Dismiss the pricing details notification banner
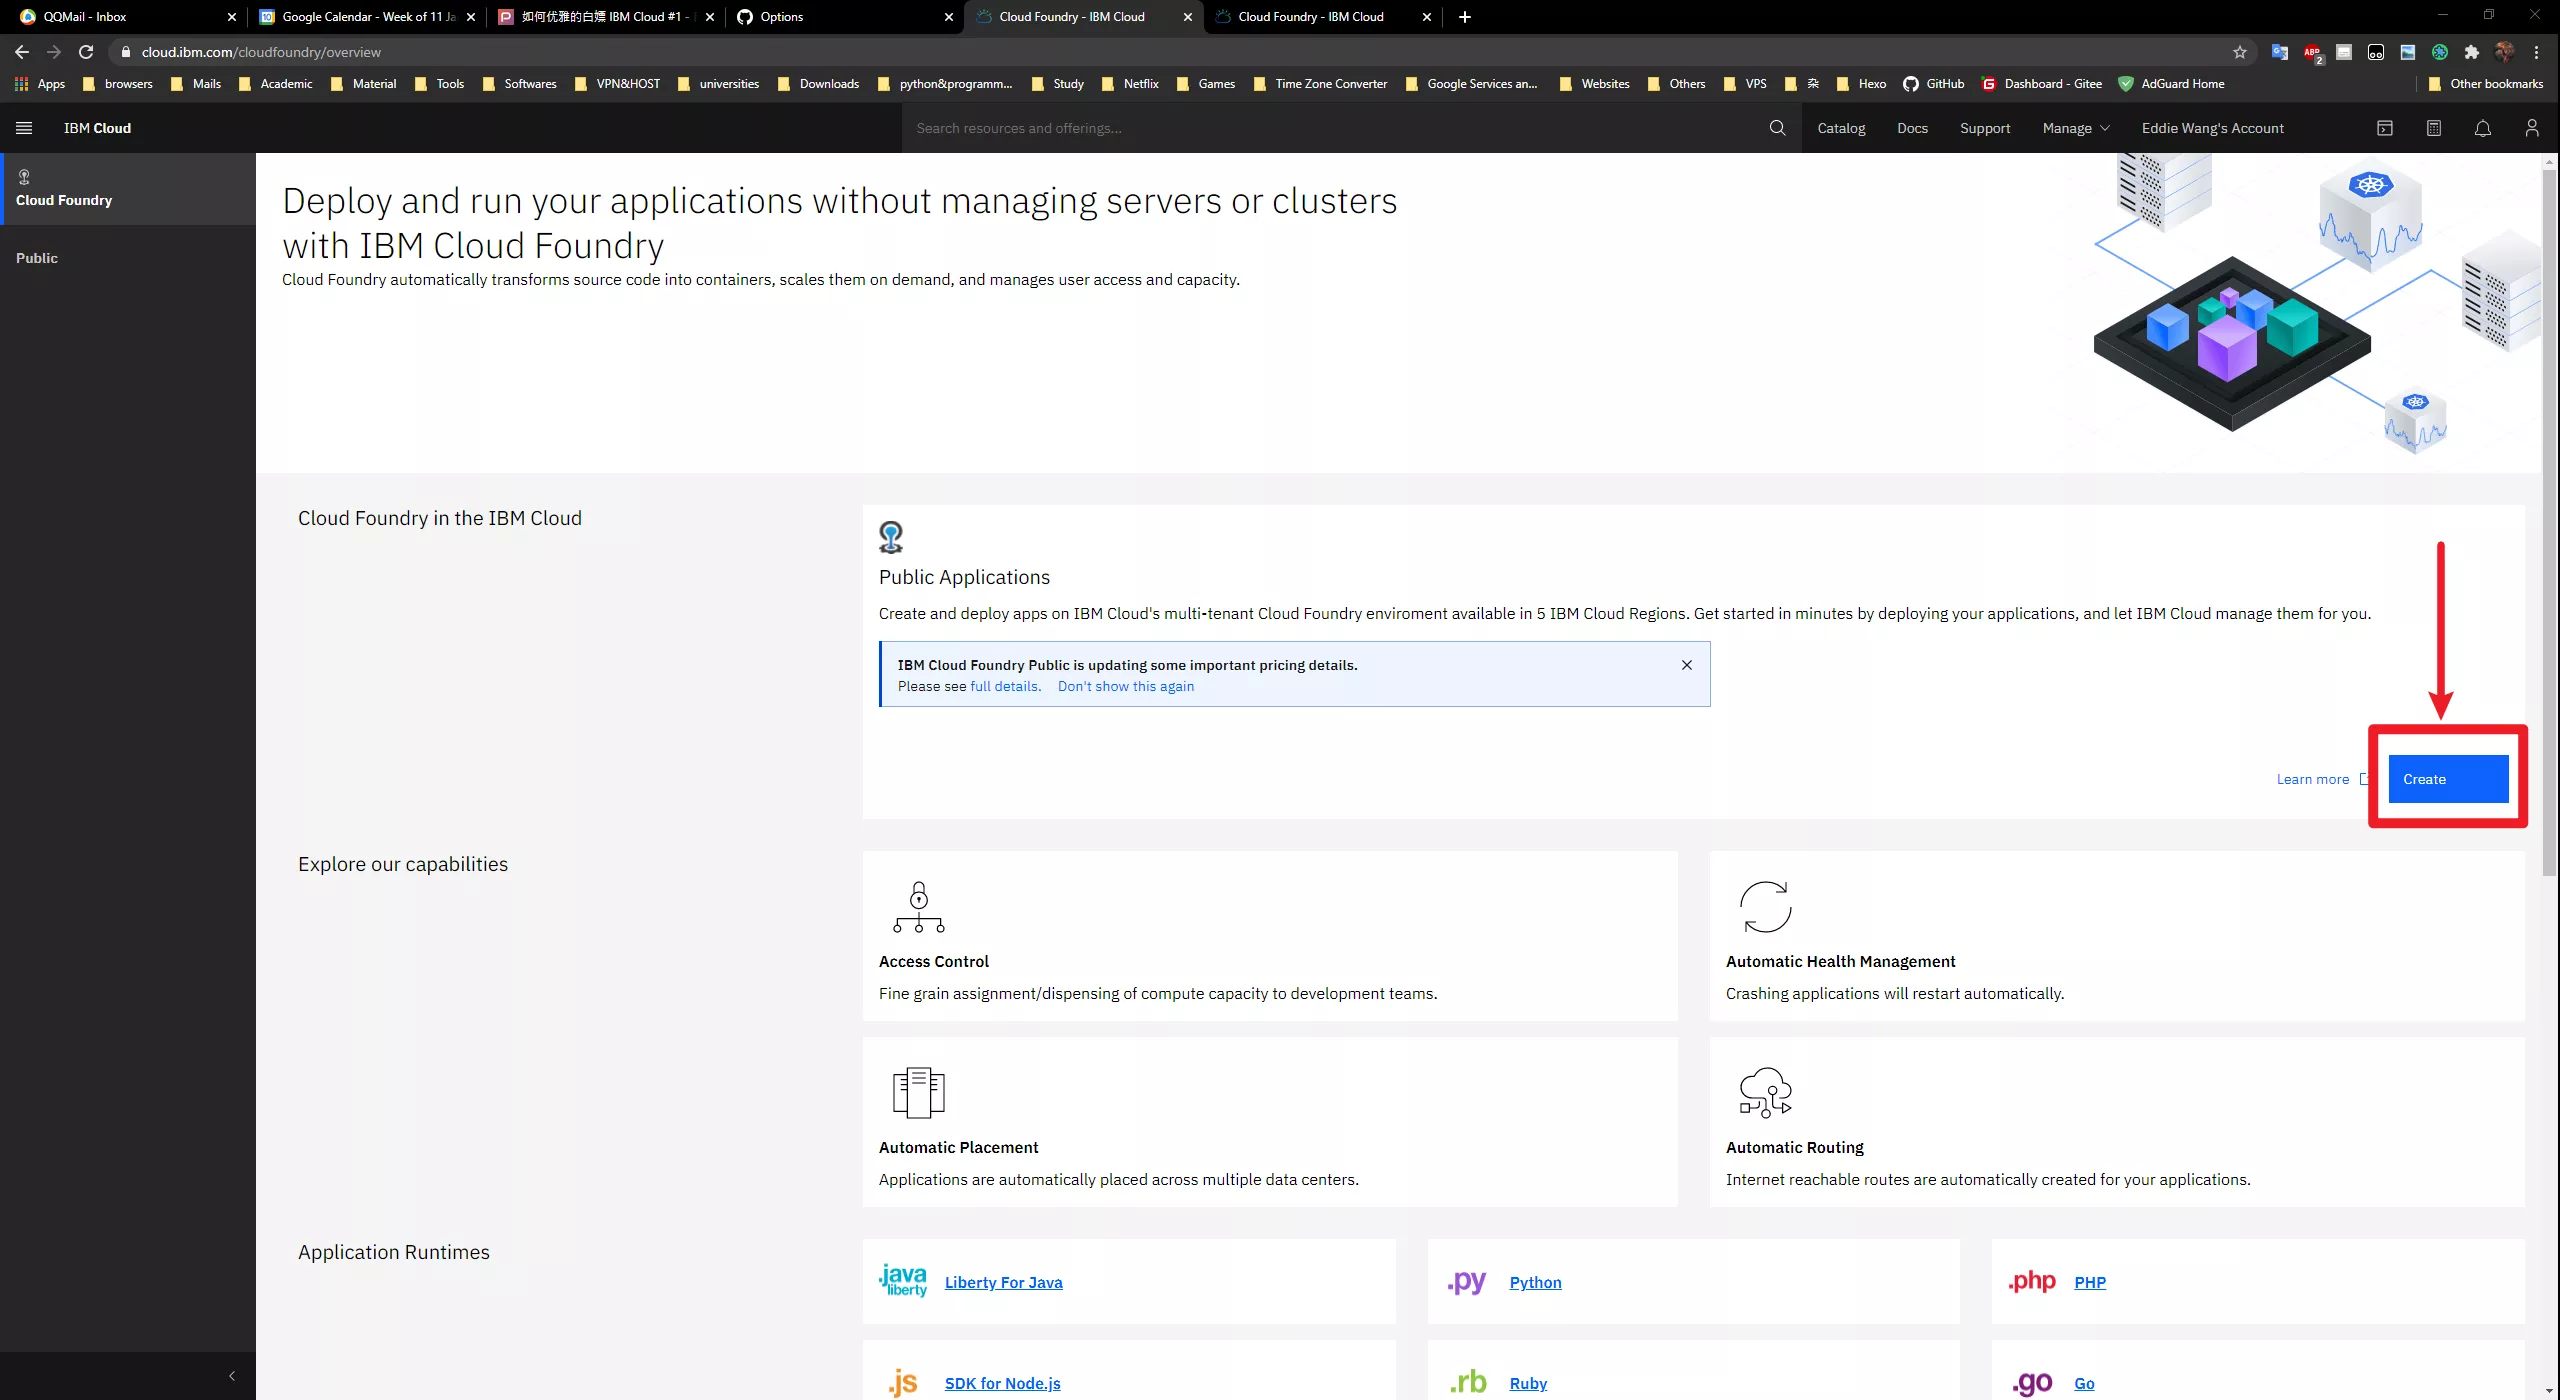This screenshot has height=1400, width=2560. click(1687, 665)
